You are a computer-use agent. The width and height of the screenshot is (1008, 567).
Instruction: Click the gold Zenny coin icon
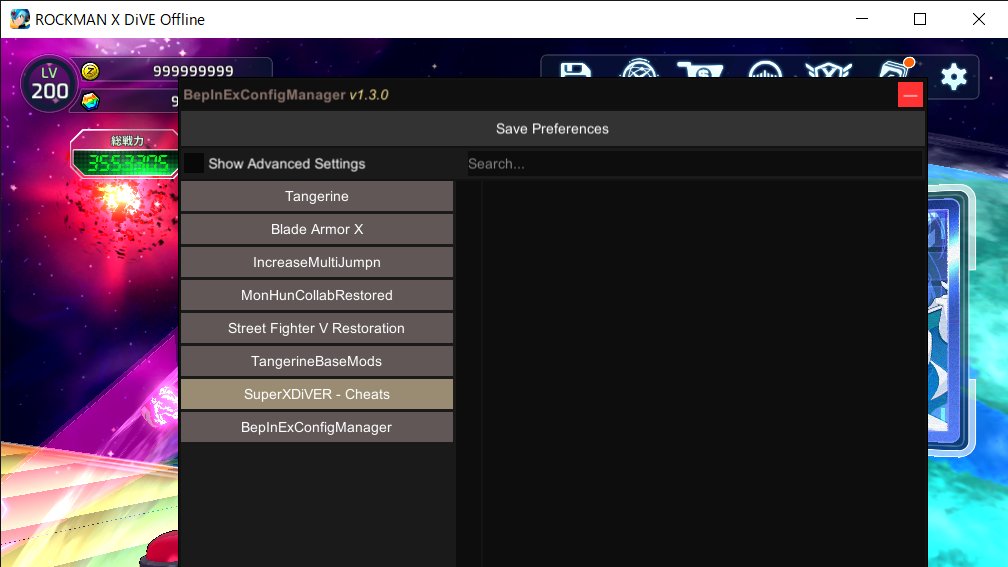pyautogui.click(x=91, y=71)
